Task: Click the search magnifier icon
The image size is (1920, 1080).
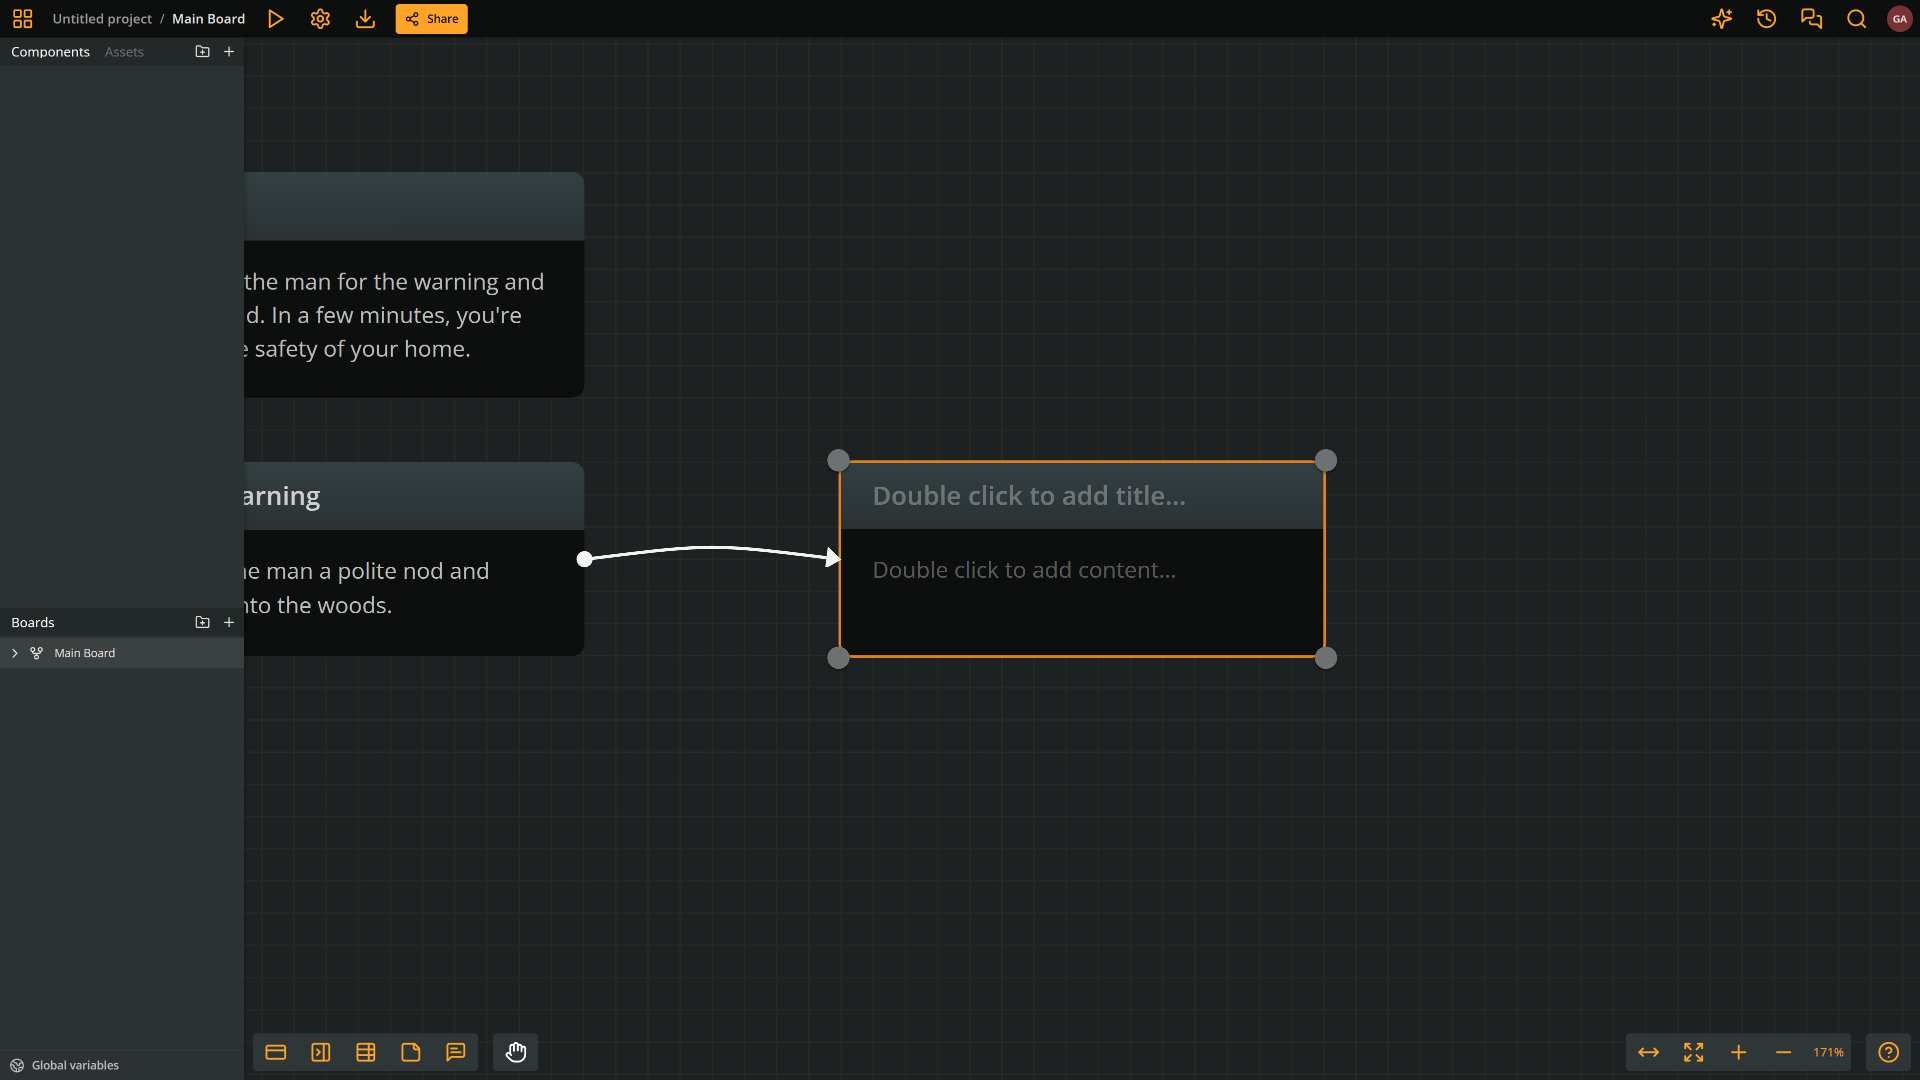Action: pyautogui.click(x=1856, y=19)
